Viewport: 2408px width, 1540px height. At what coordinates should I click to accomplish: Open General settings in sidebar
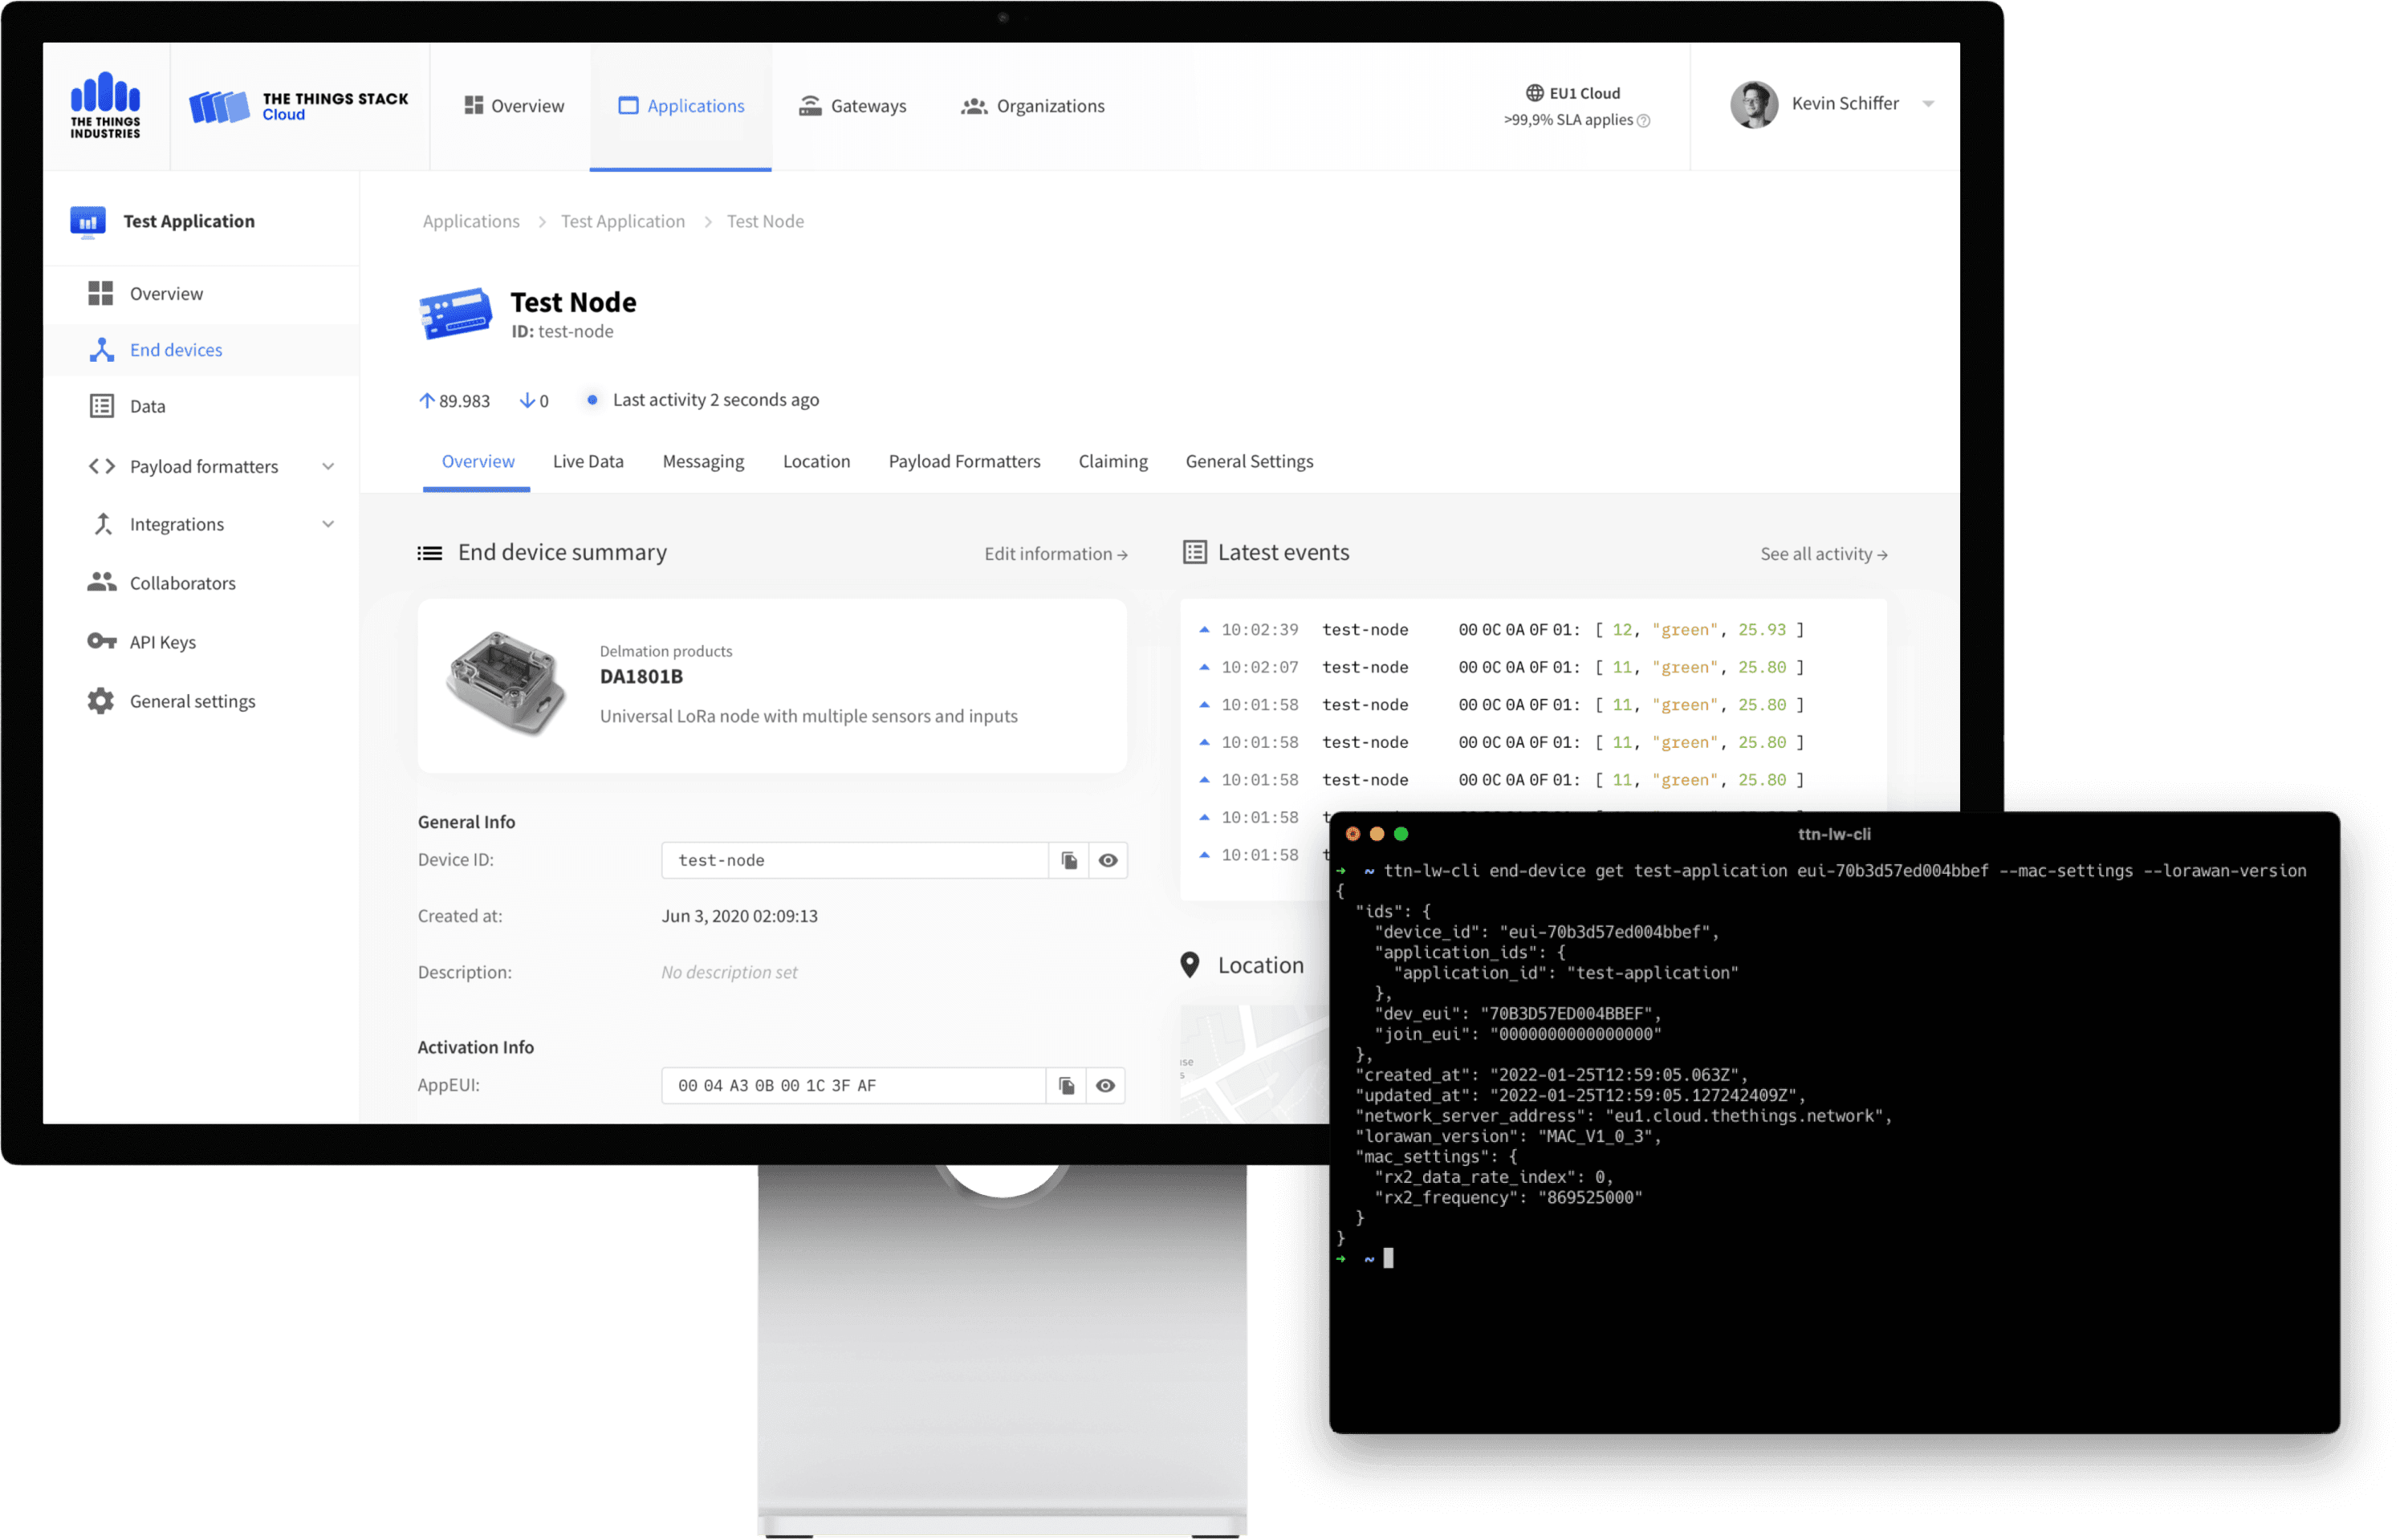[171, 701]
